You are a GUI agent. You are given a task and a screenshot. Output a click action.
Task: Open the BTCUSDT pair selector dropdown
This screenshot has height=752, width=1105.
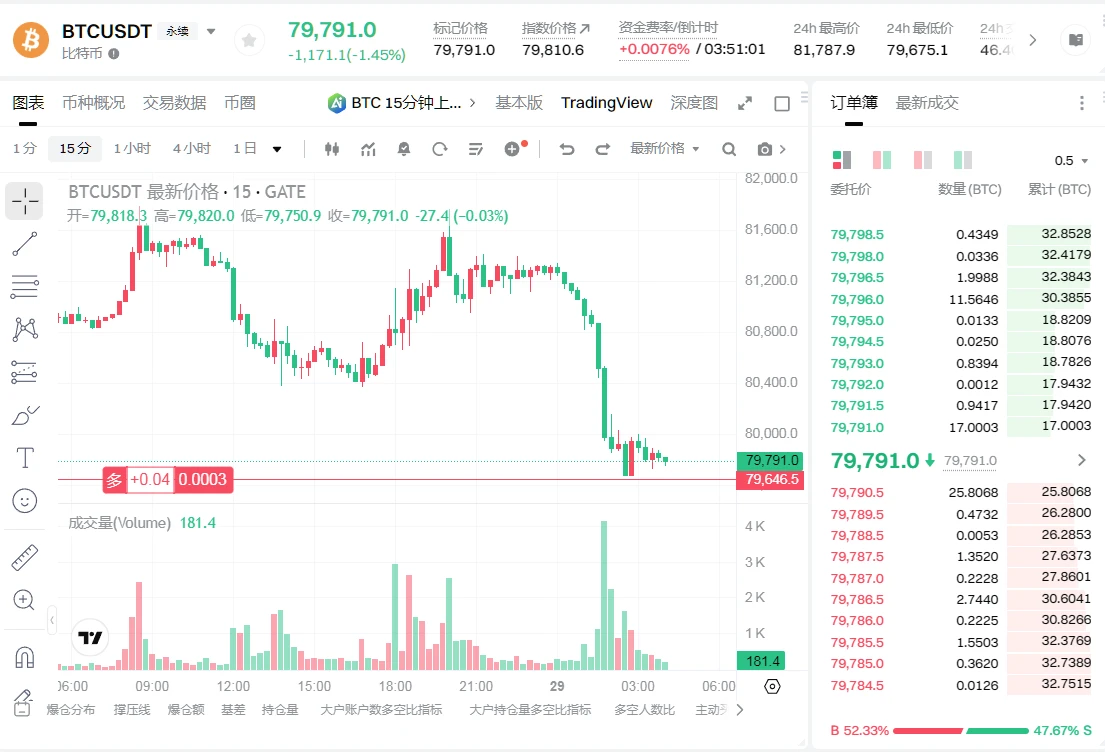tap(211, 32)
